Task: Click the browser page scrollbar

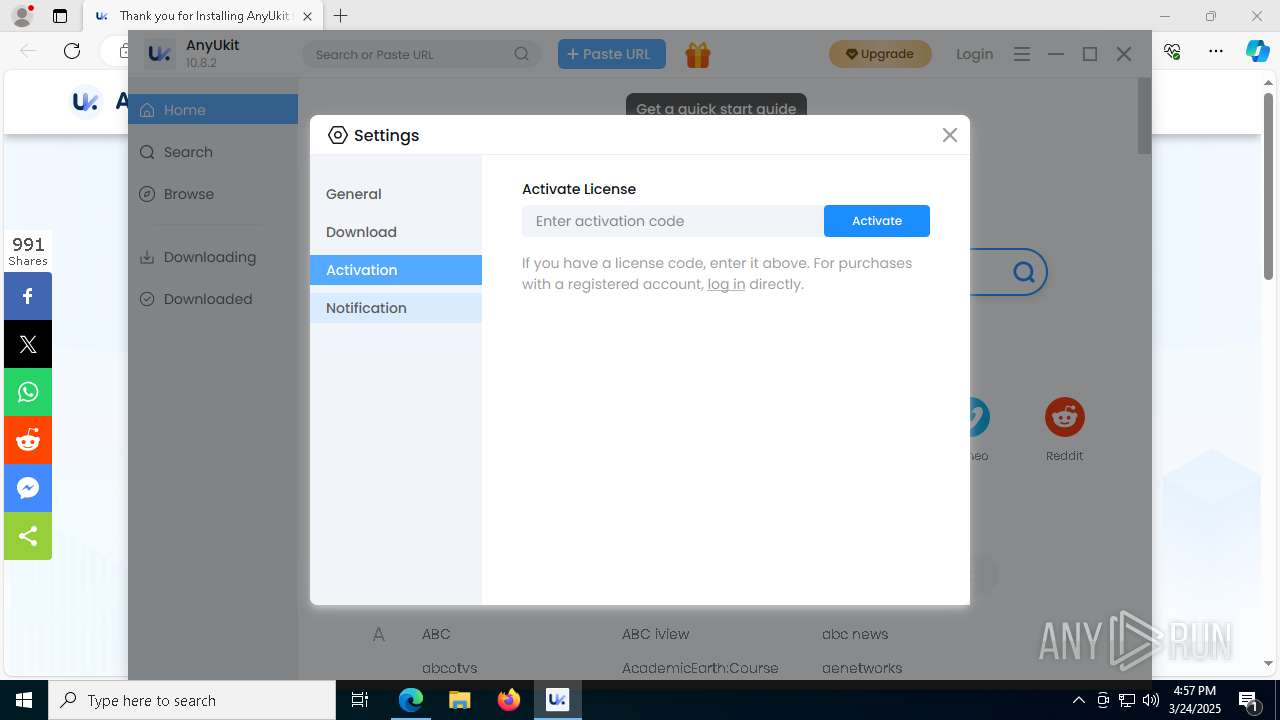Action: 1269,187
